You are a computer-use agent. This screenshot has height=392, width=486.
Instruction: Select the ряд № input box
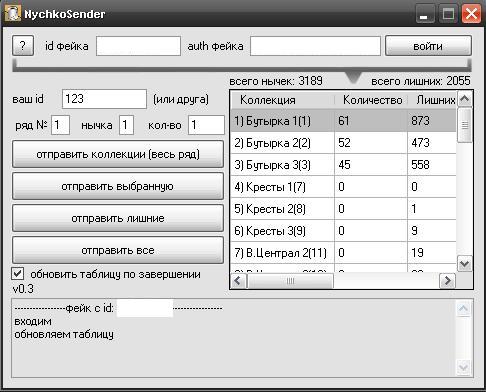[x=60, y=125]
